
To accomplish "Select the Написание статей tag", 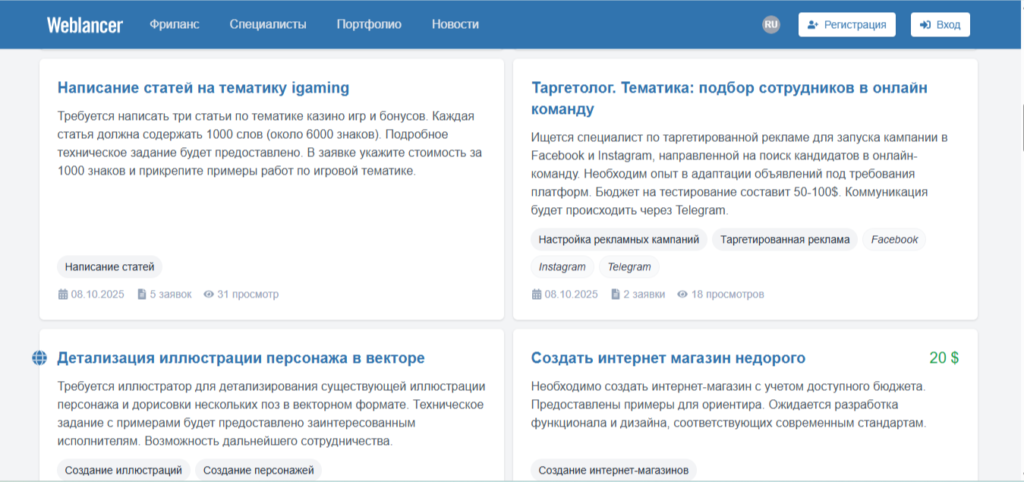I will [x=110, y=266].
